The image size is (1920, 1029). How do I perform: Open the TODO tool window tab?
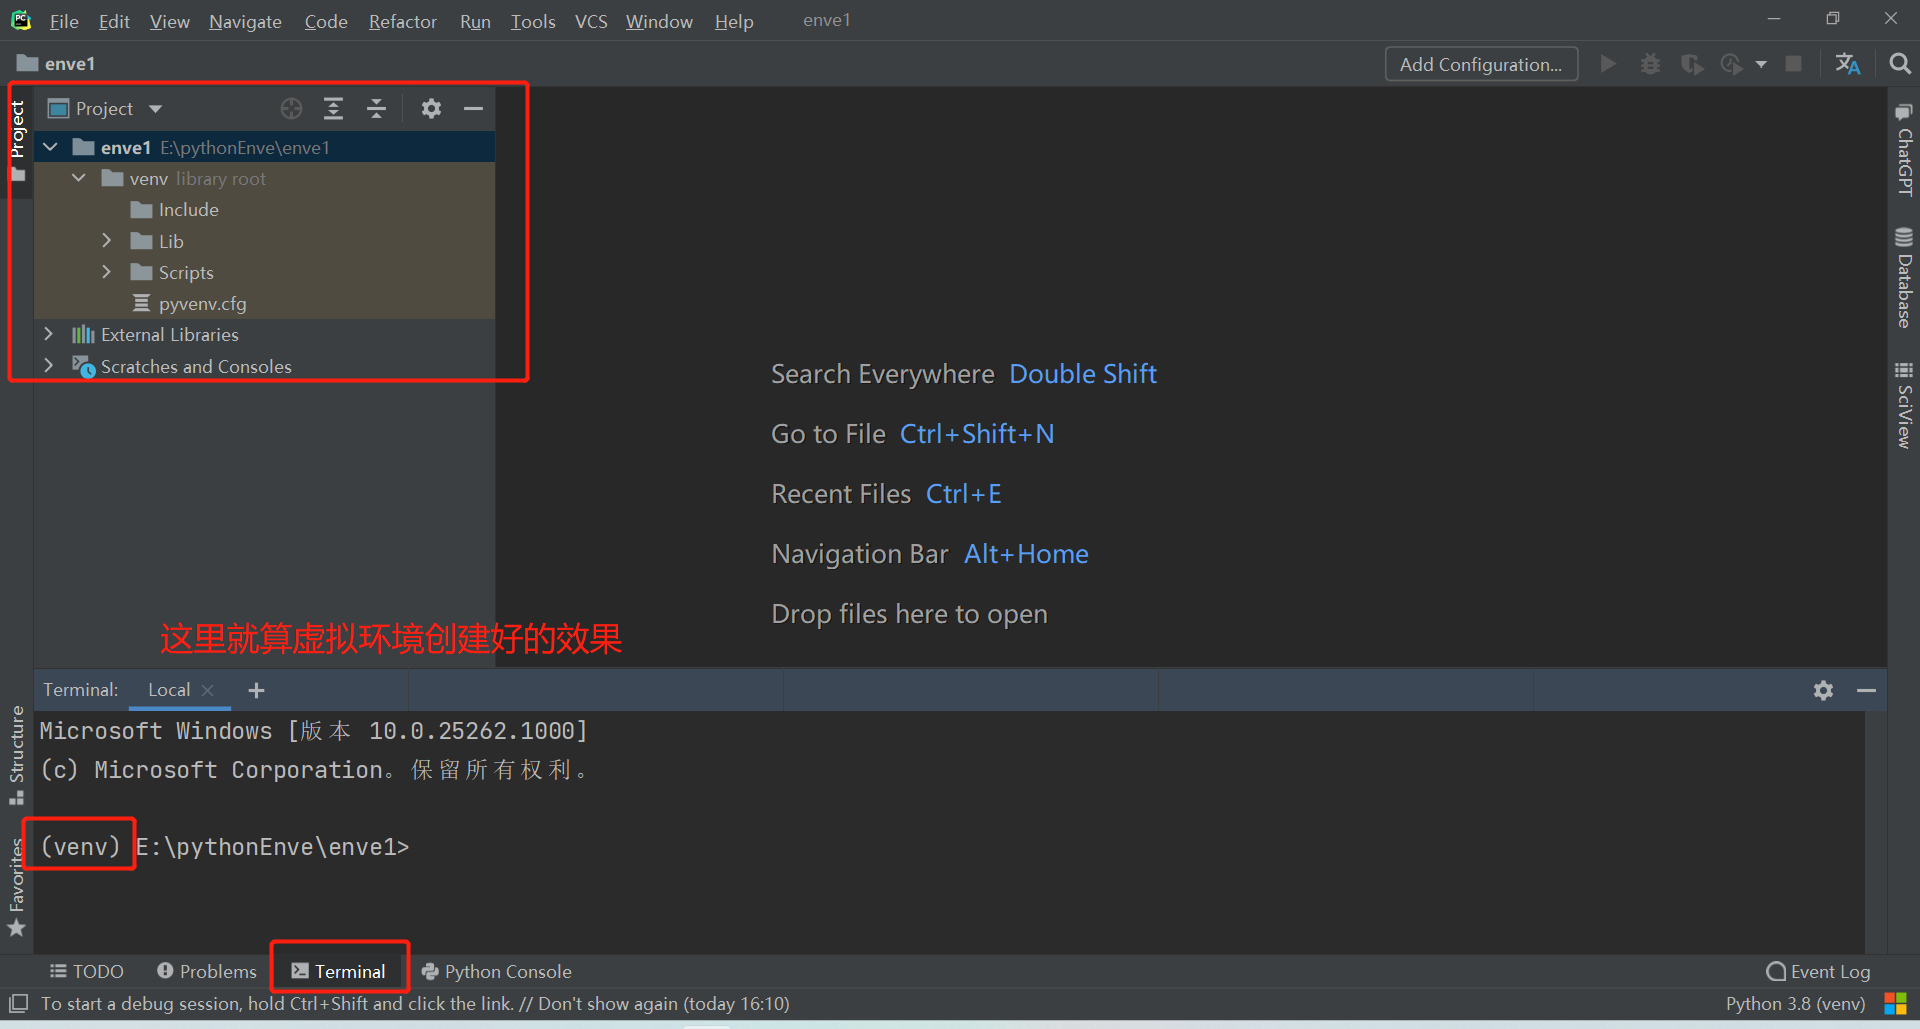(x=87, y=971)
